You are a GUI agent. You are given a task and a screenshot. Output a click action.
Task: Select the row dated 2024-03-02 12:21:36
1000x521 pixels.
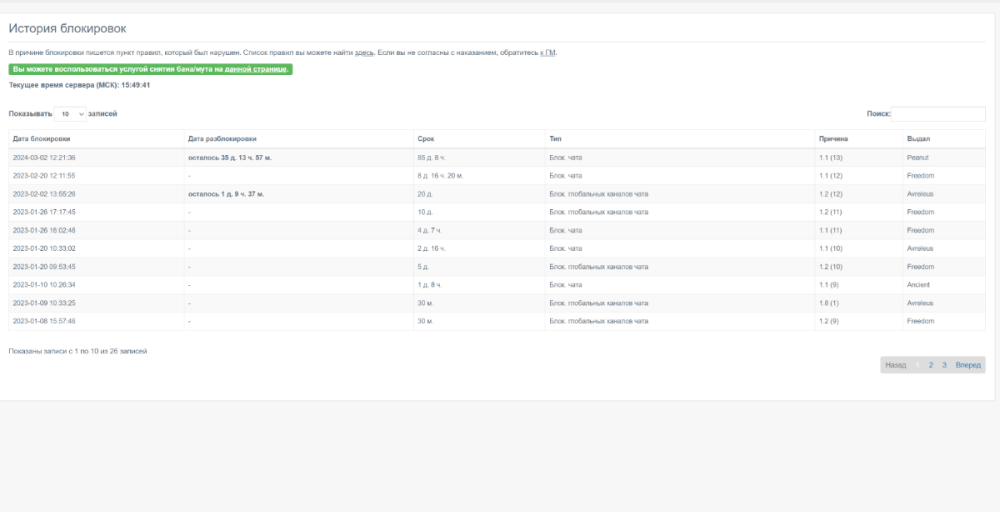[44, 158]
